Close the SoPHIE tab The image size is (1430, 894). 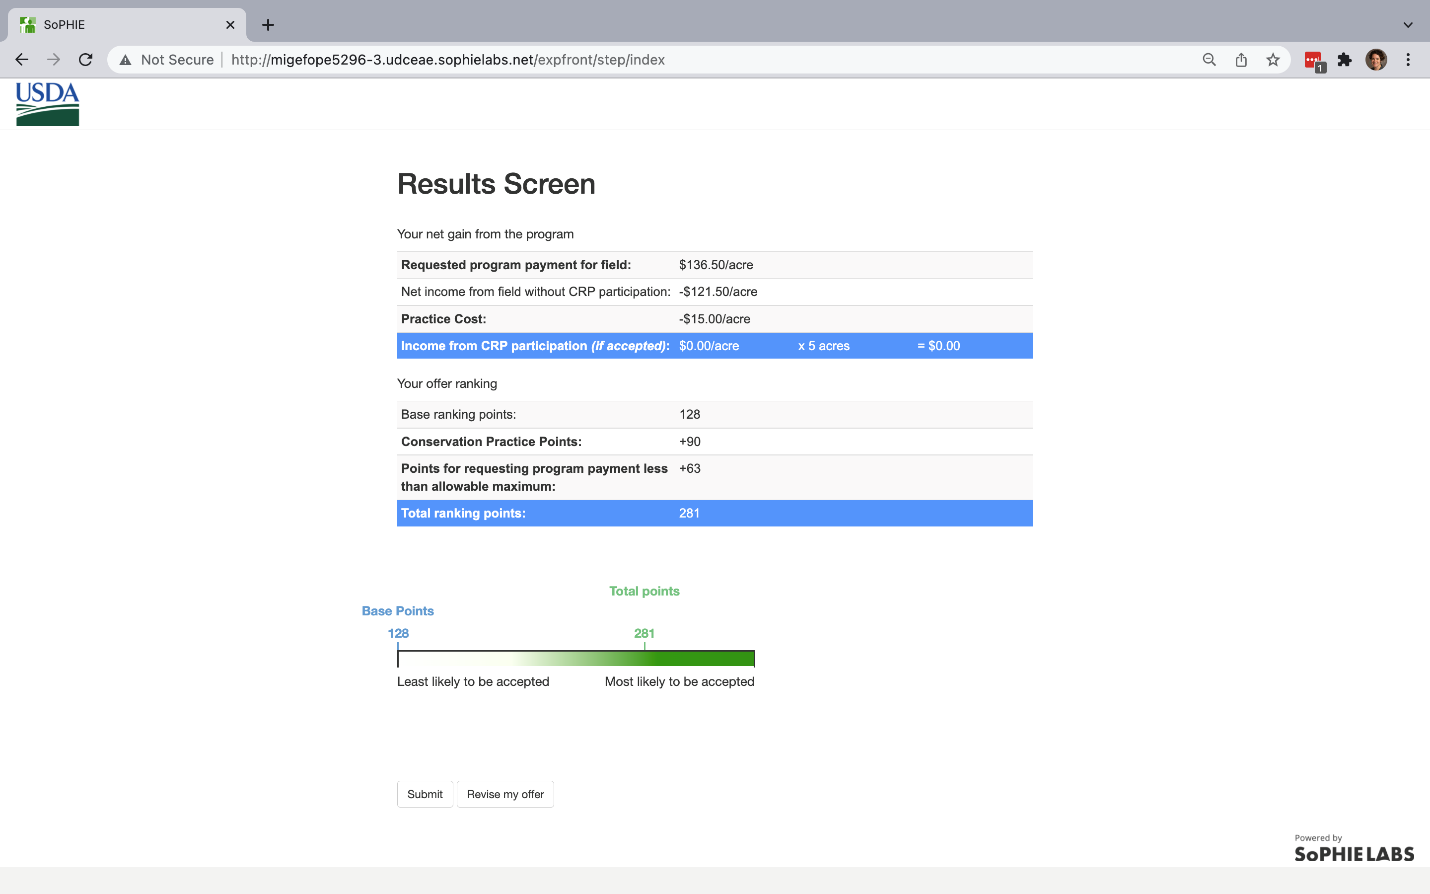coord(230,25)
